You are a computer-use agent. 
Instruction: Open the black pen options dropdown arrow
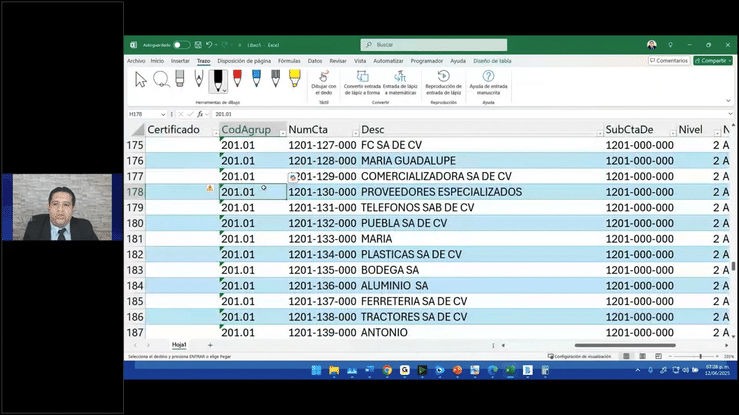pos(225,90)
